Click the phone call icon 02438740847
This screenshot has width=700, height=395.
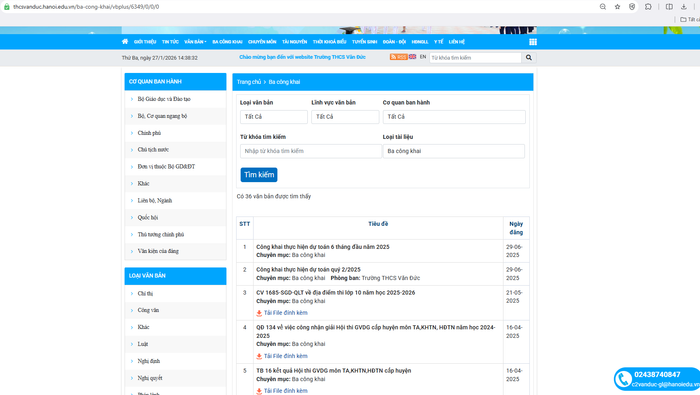pyautogui.click(x=623, y=379)
